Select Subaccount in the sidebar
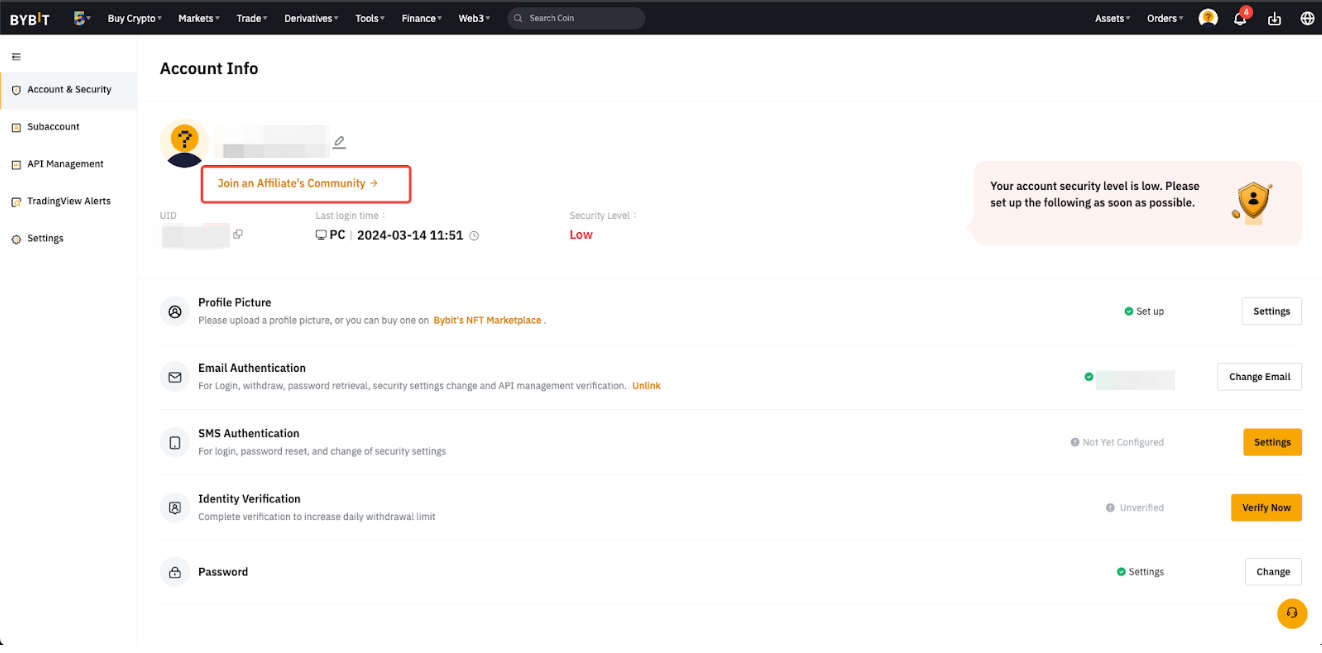Screen dimensions: 1322x653 54,126
